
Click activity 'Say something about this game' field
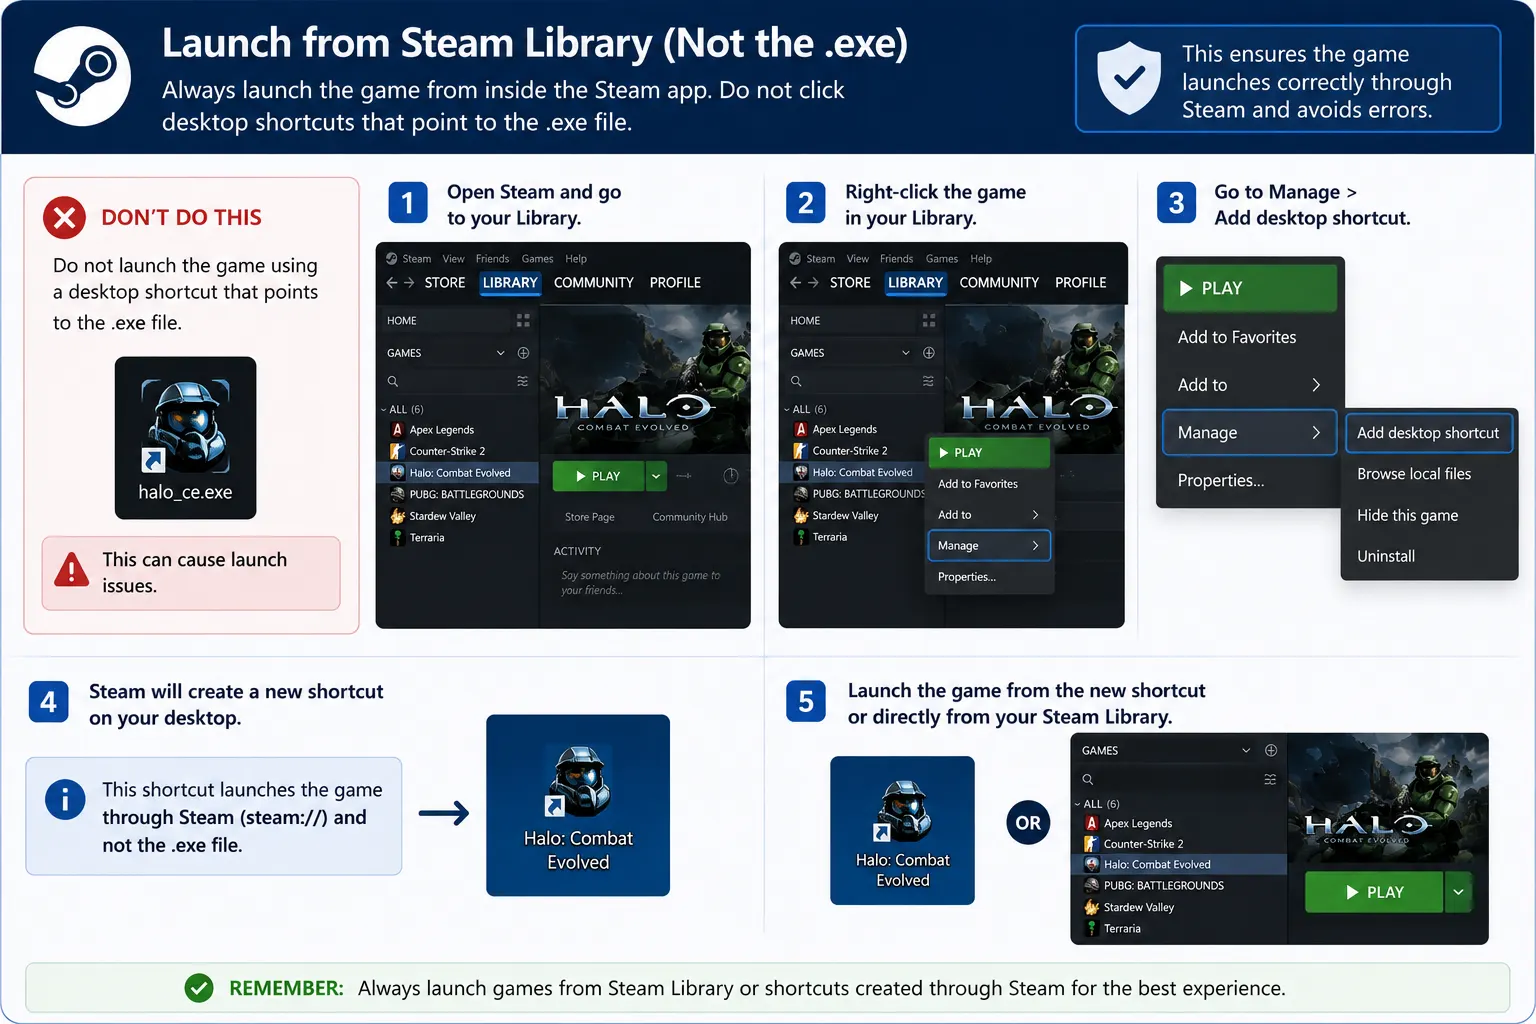coord(641,582)
